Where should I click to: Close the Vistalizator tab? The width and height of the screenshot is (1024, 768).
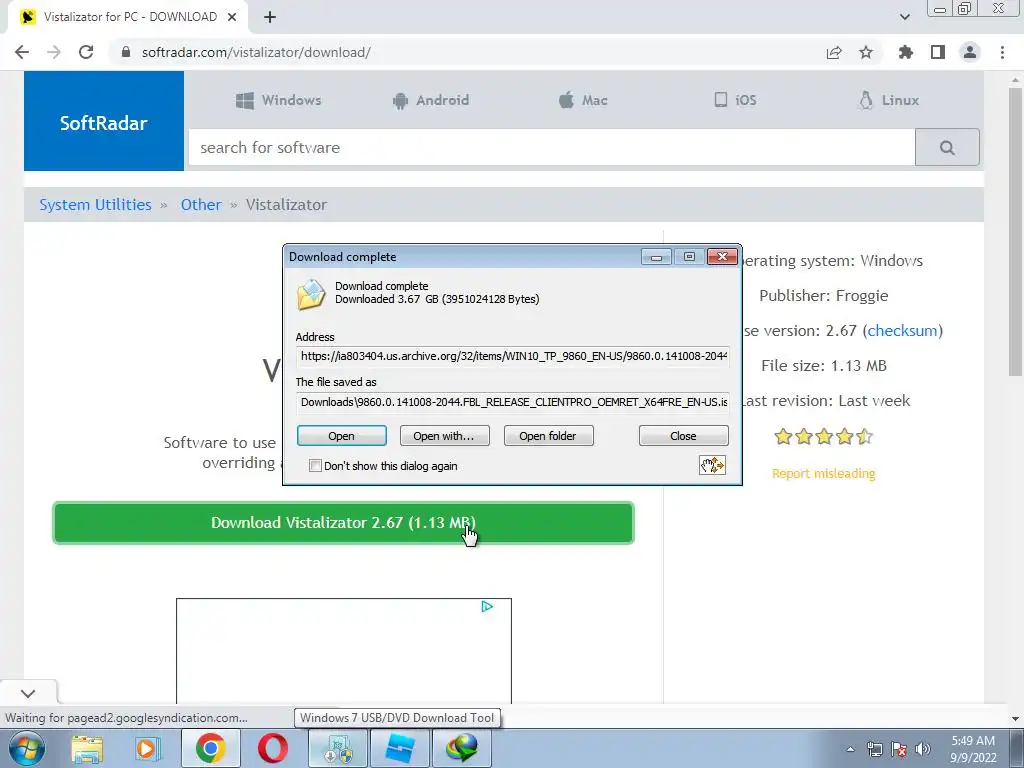(x=232, y=17)
